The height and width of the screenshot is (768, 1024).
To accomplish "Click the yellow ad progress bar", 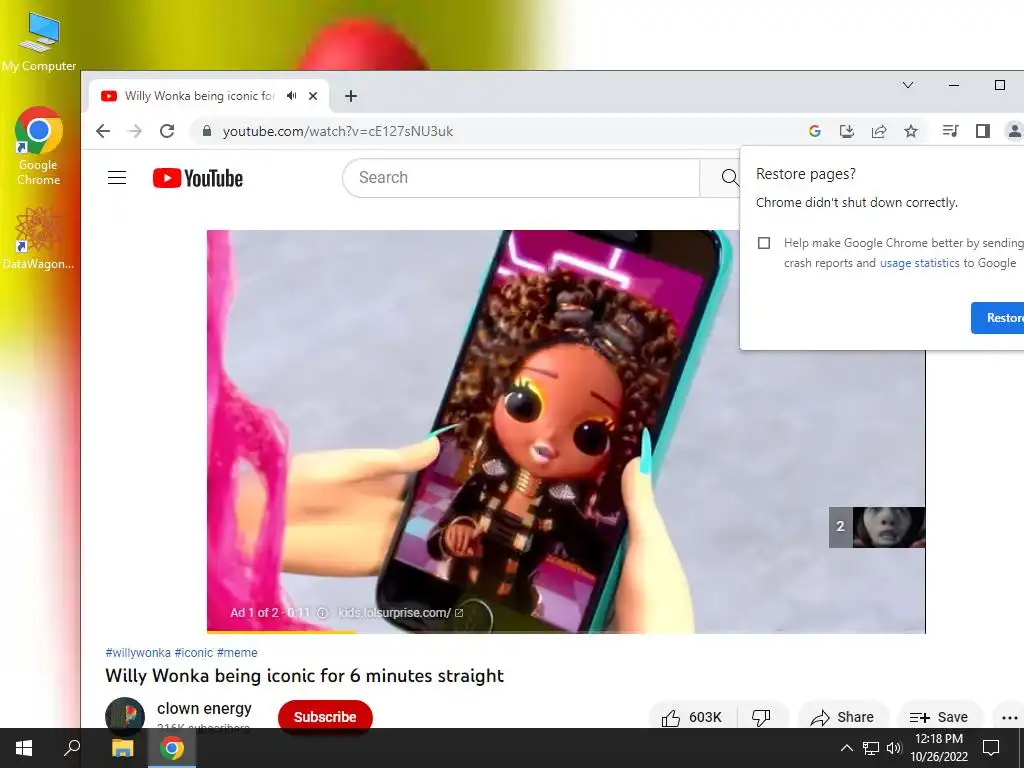I will click(281, 632).
